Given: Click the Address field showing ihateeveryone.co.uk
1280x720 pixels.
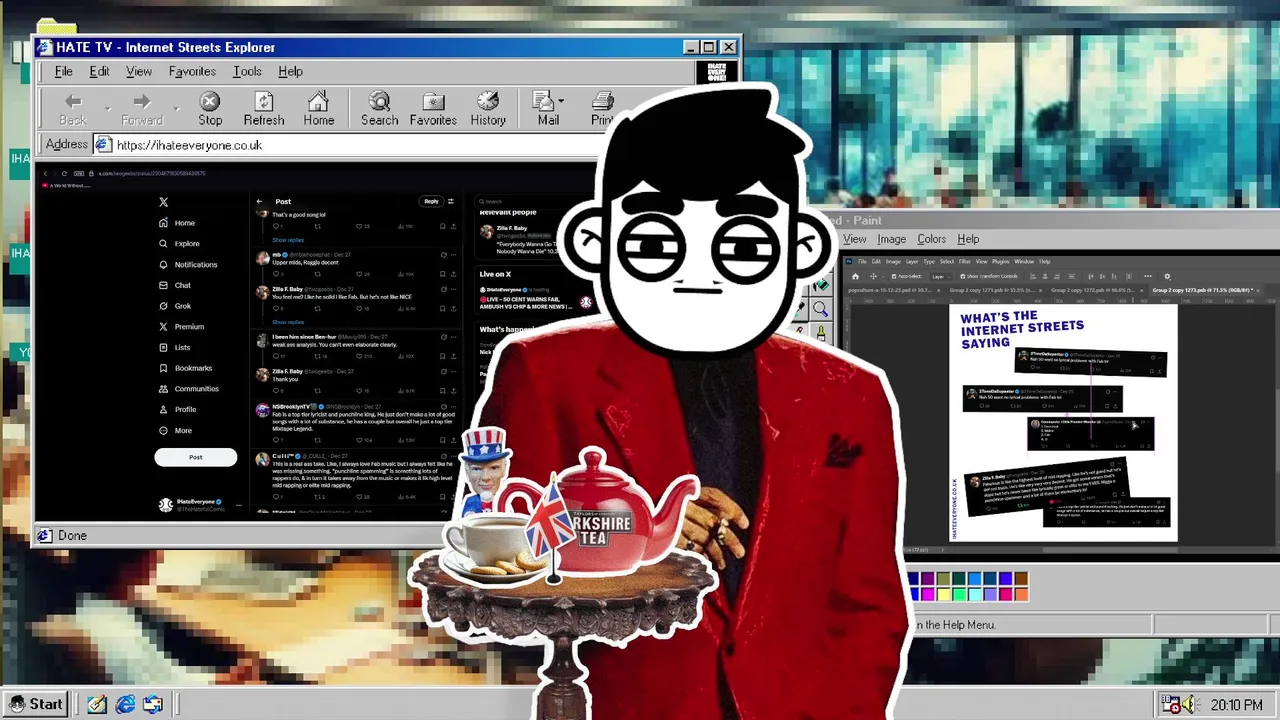Looking at the screenshot, I should pyautogui.click(x=350, y=145).
